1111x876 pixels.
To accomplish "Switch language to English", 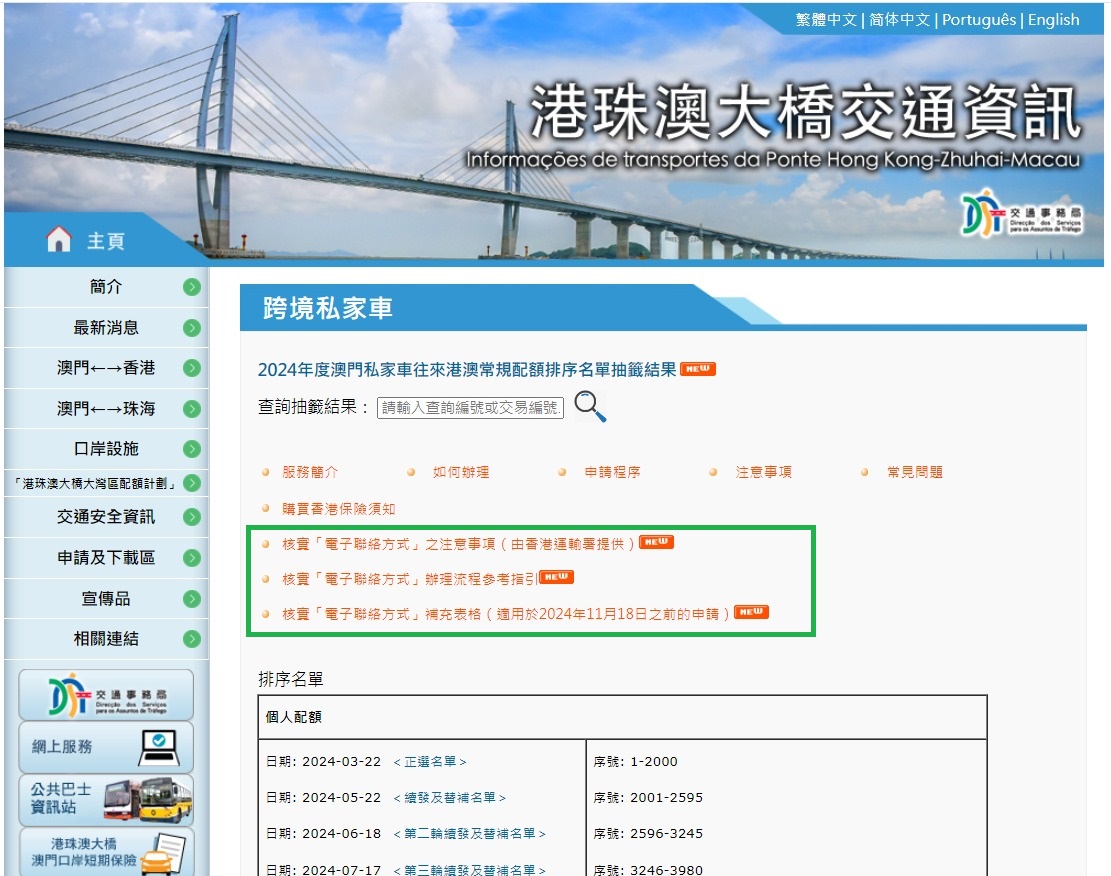I will coord(1053,20).
